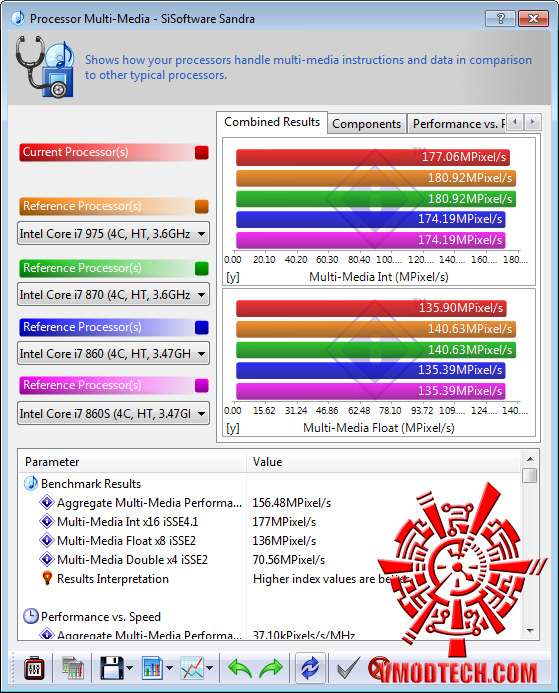This screenshot has width=559, height=693.
Task: Click the tab strip right scroll arrow
Action: point(532,121)
